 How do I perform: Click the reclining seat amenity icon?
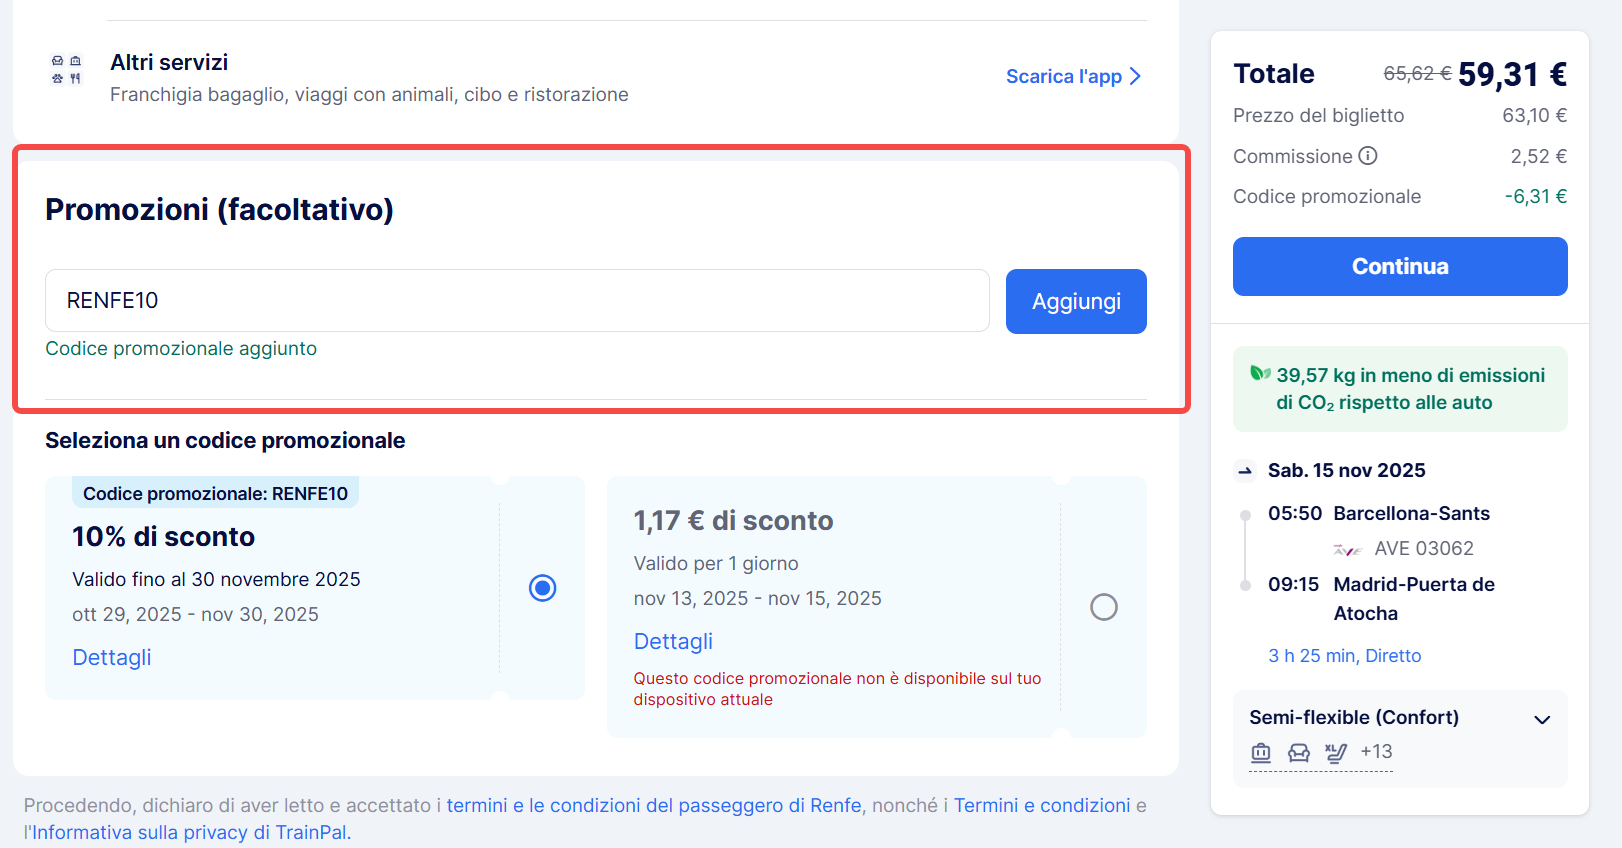pos(1336,753)
